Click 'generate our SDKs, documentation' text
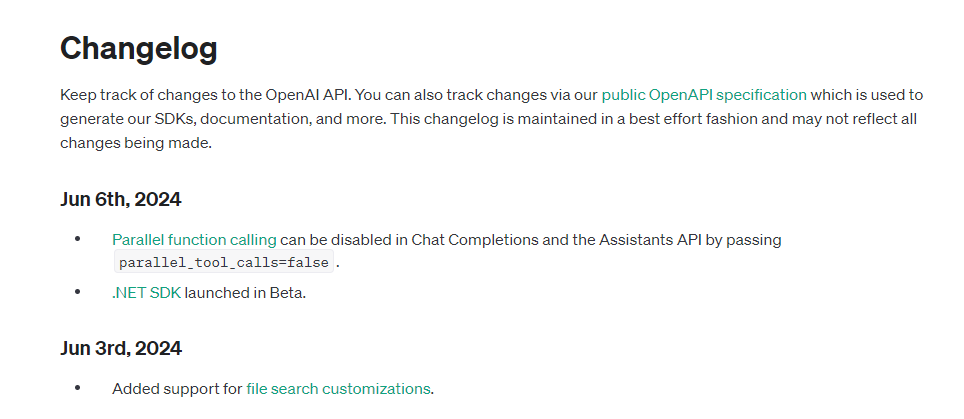 [184, 119]
